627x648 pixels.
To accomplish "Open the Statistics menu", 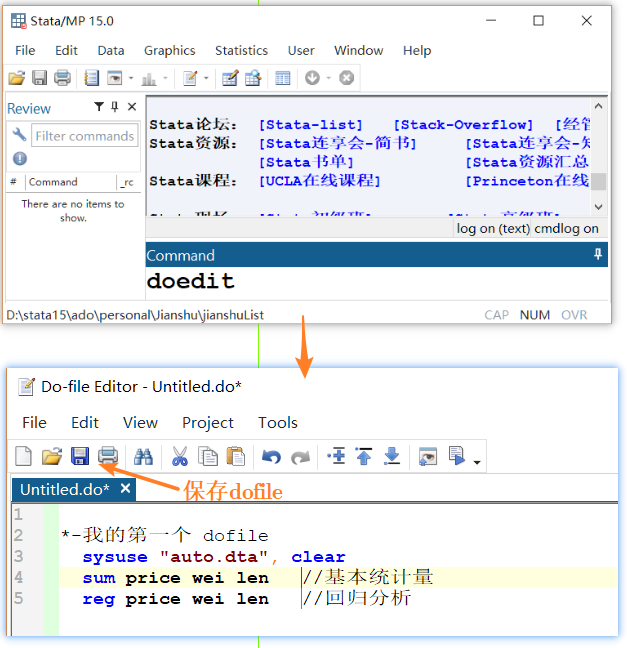I will click(x=241, y=50).
